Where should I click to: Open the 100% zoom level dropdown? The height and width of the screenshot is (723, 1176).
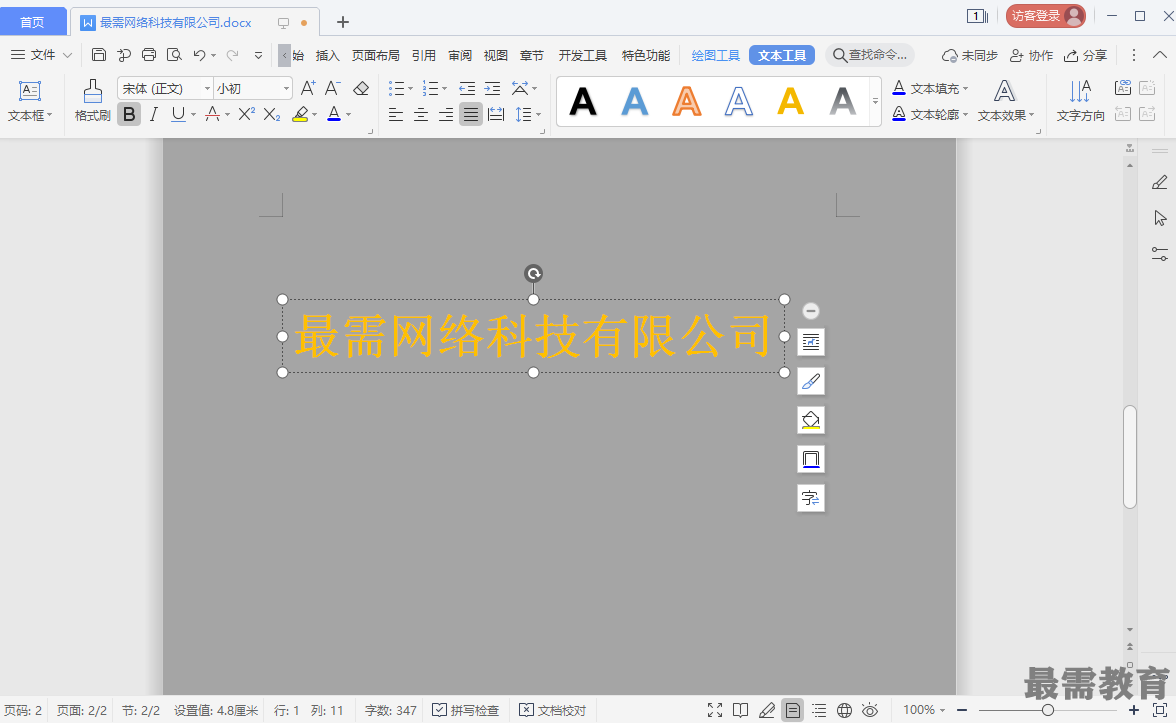pos(924,710)
